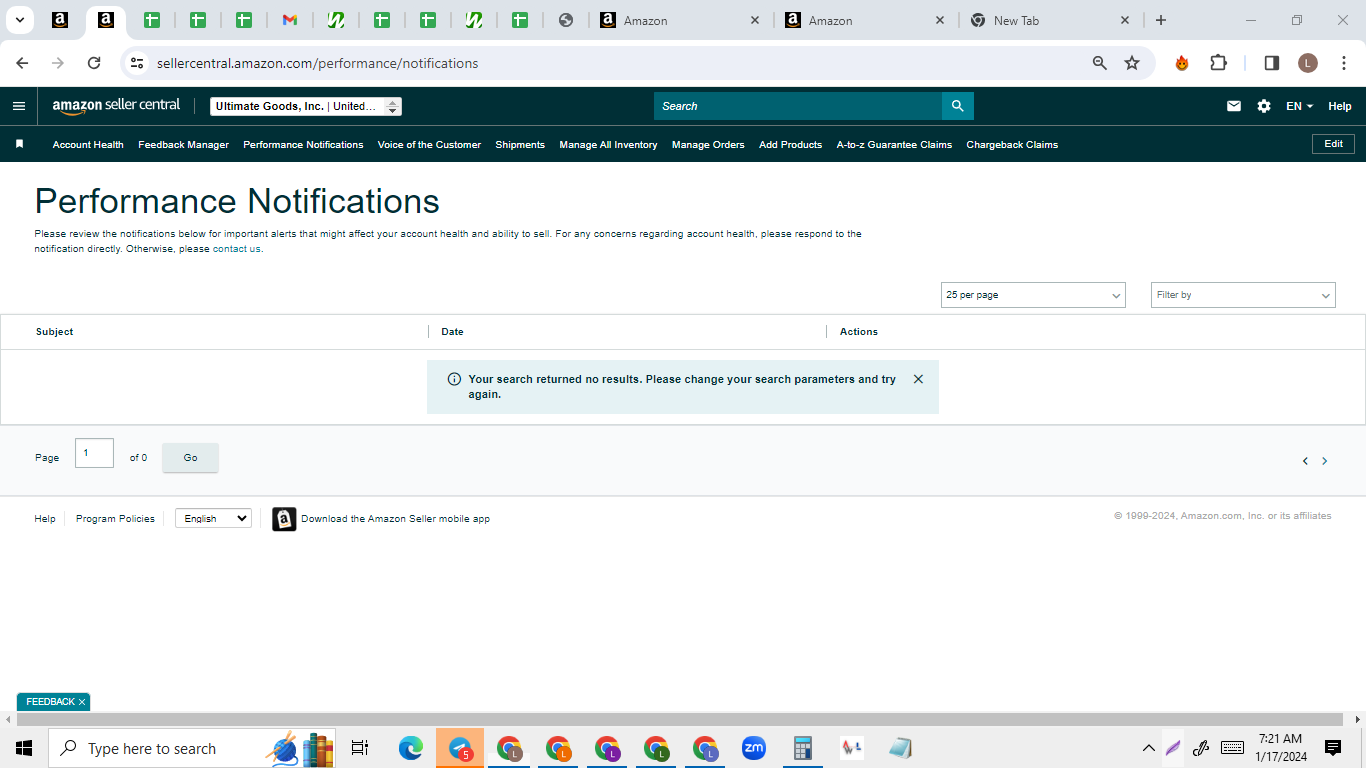
Task: Go to Shipments
Action: tap(520, 145)
